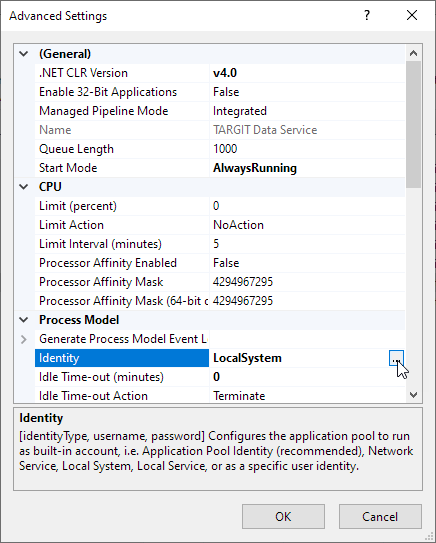Edit the Idle Time-out (minutes) value
The image size is (436, 543).
click(x=307, y=377)
